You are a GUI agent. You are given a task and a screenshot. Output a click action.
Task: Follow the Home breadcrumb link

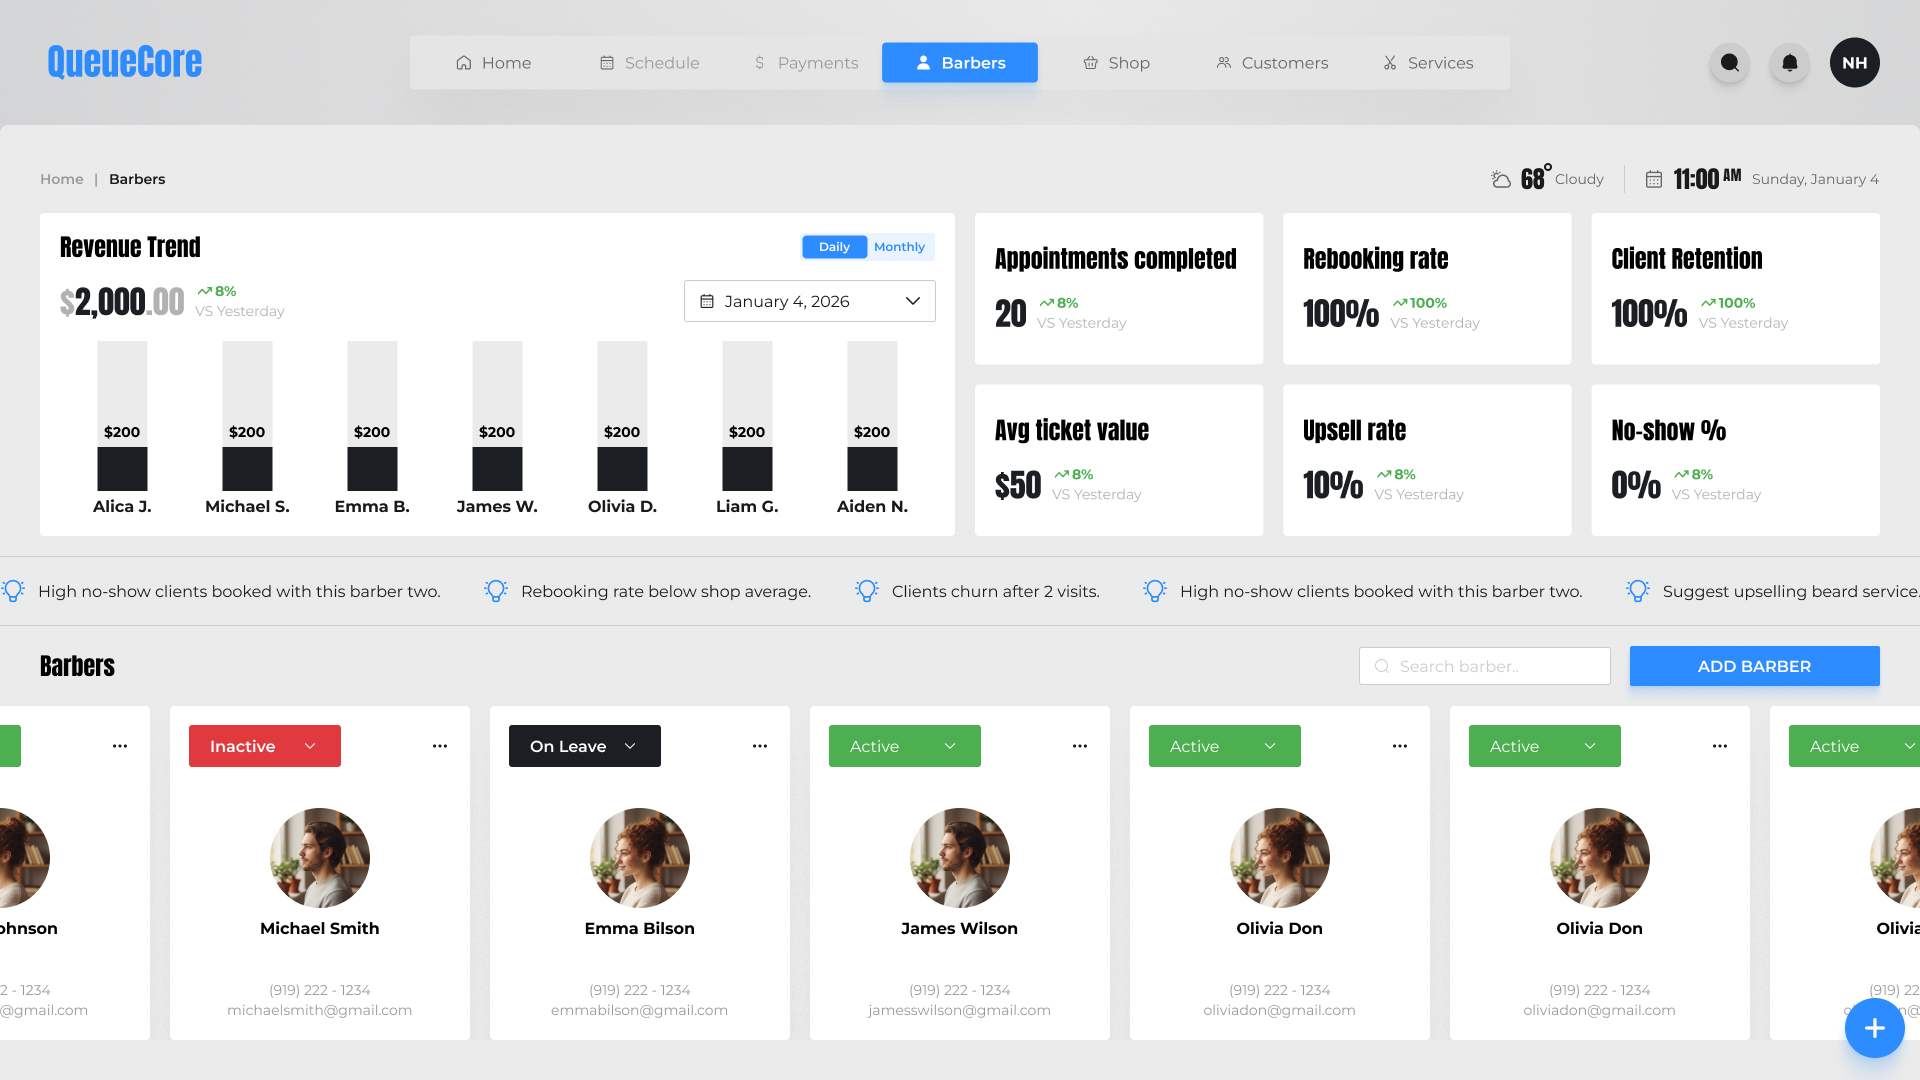pos(62,179)
